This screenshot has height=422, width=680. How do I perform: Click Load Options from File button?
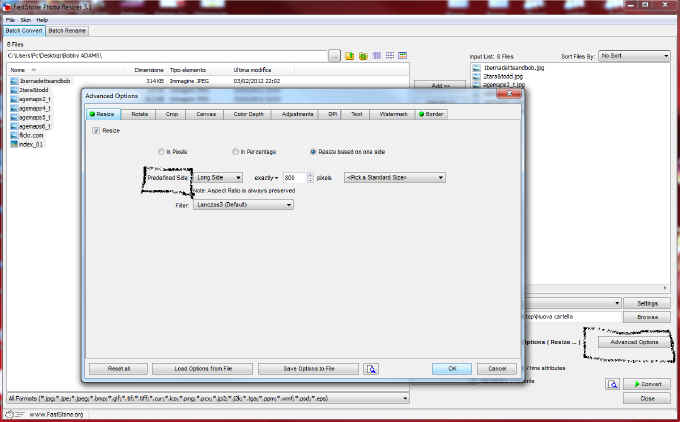(x=203, y=369)
